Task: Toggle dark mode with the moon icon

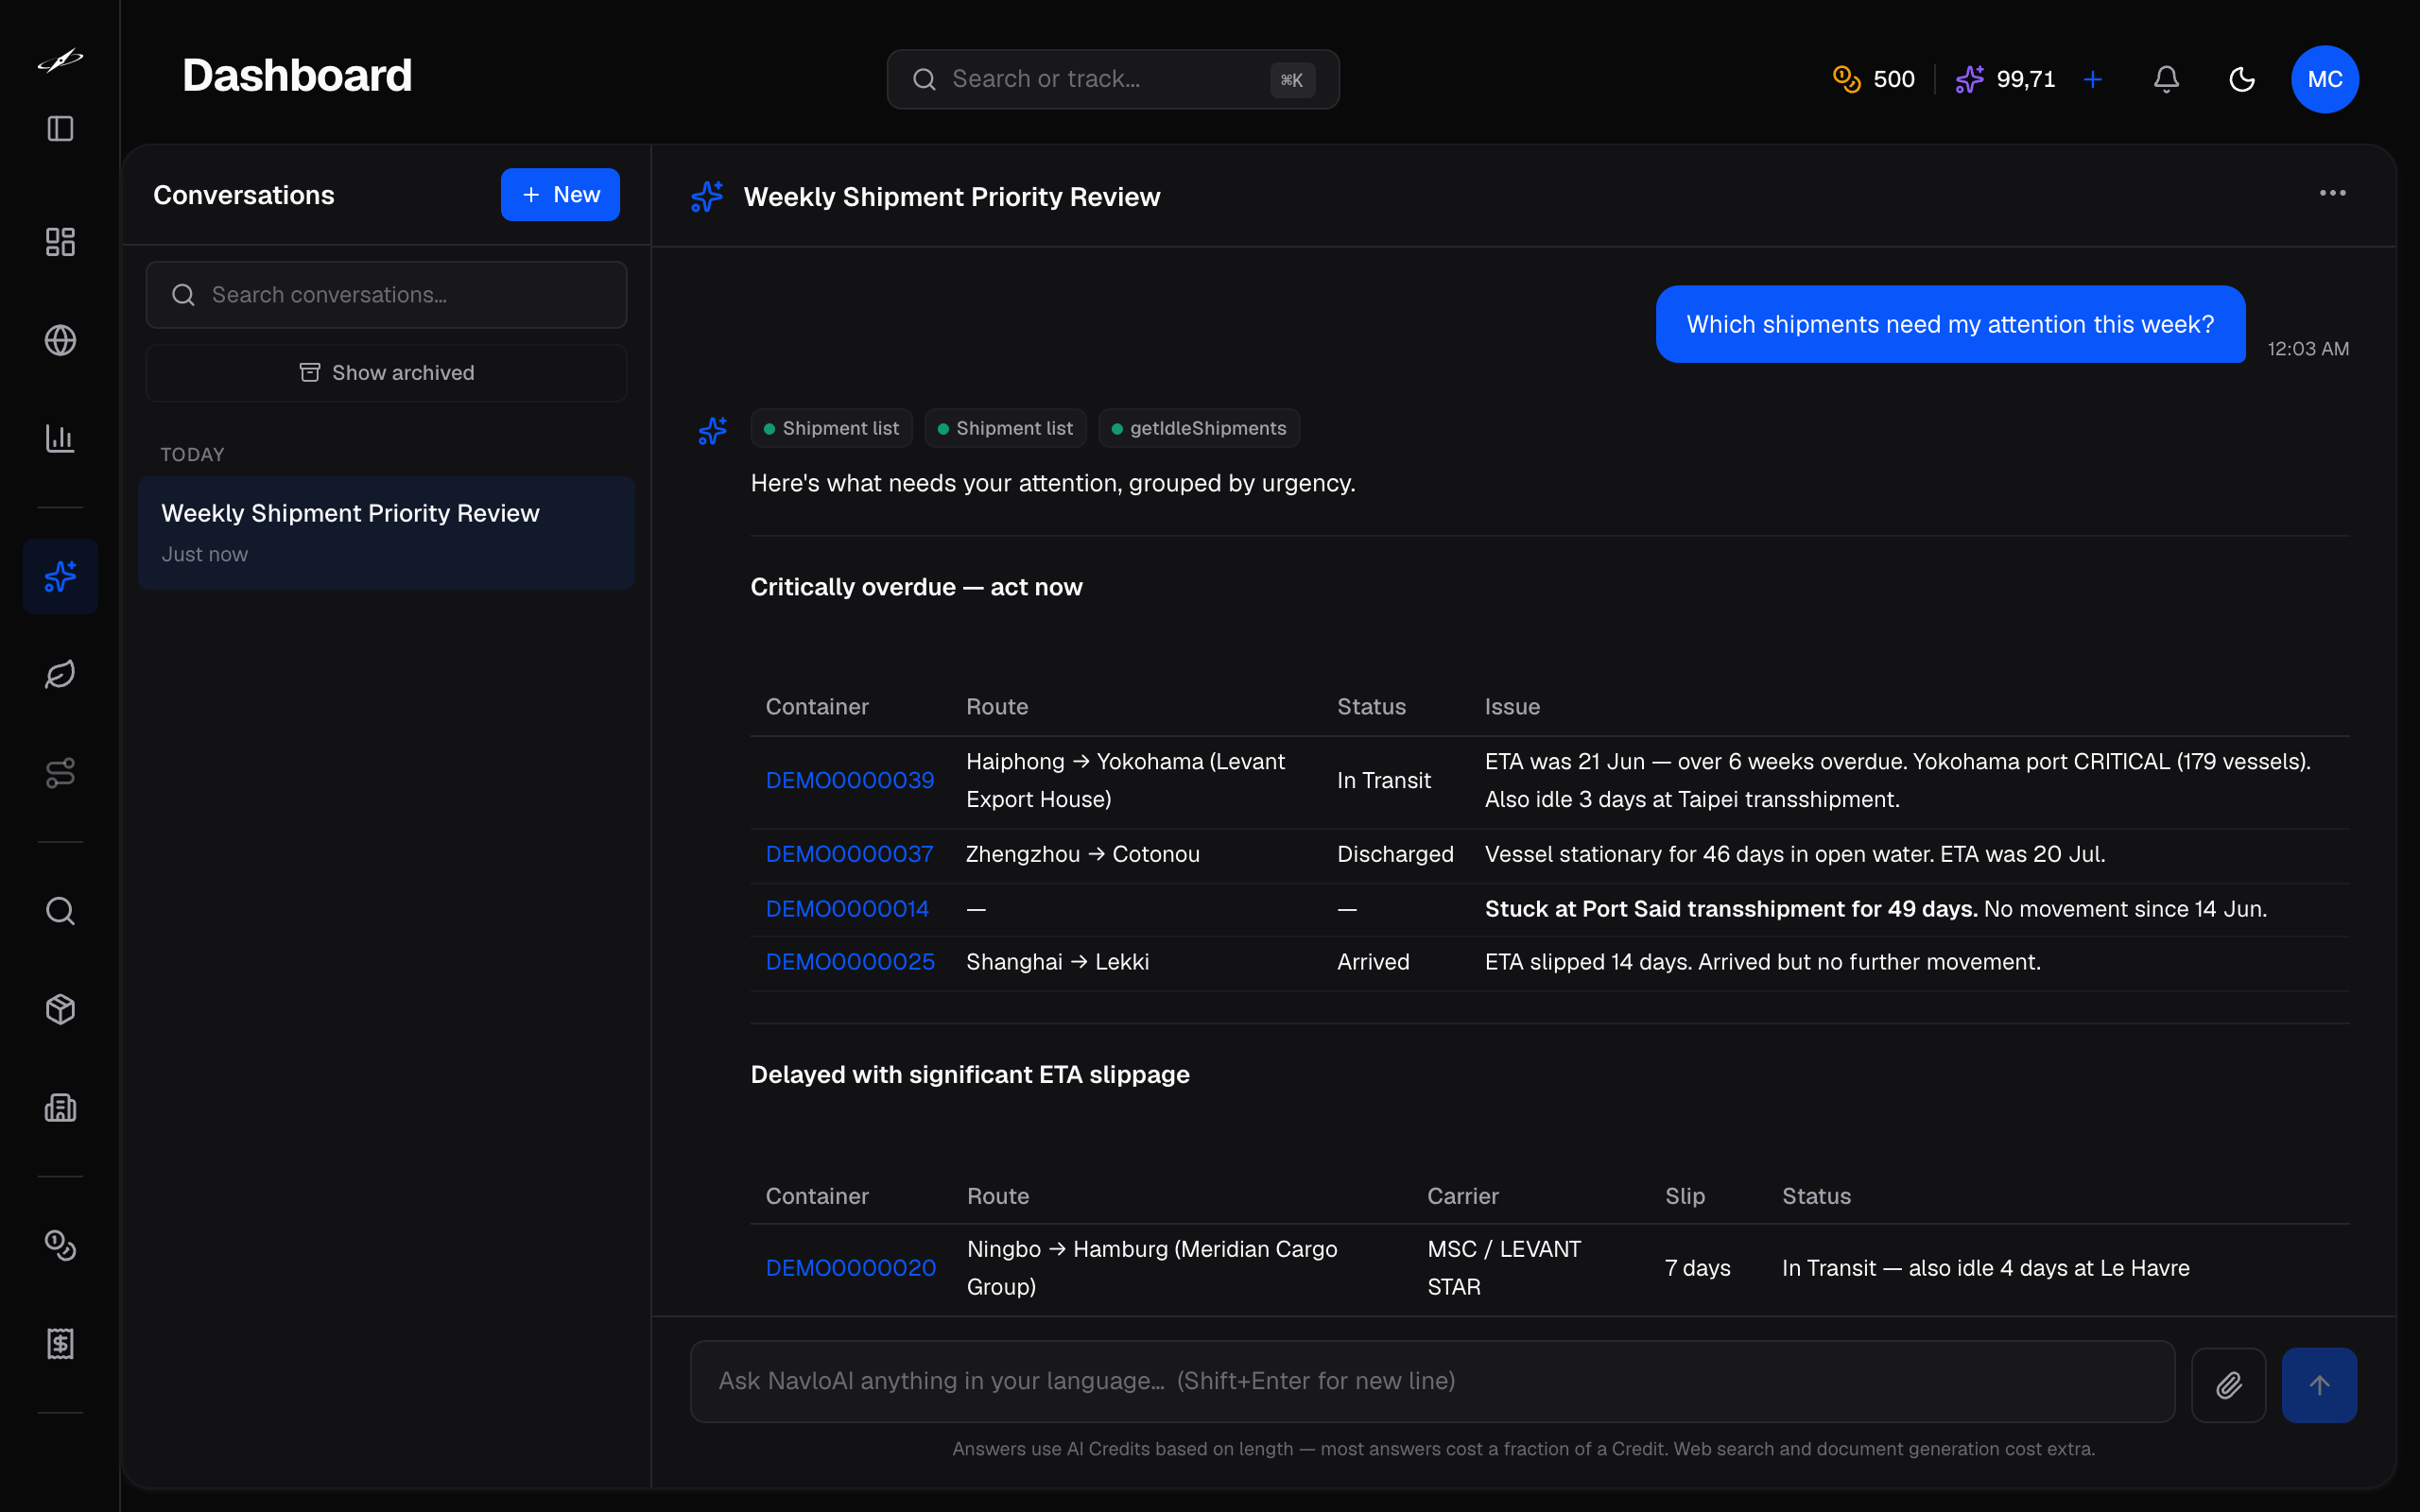Action: [2242, 79]
